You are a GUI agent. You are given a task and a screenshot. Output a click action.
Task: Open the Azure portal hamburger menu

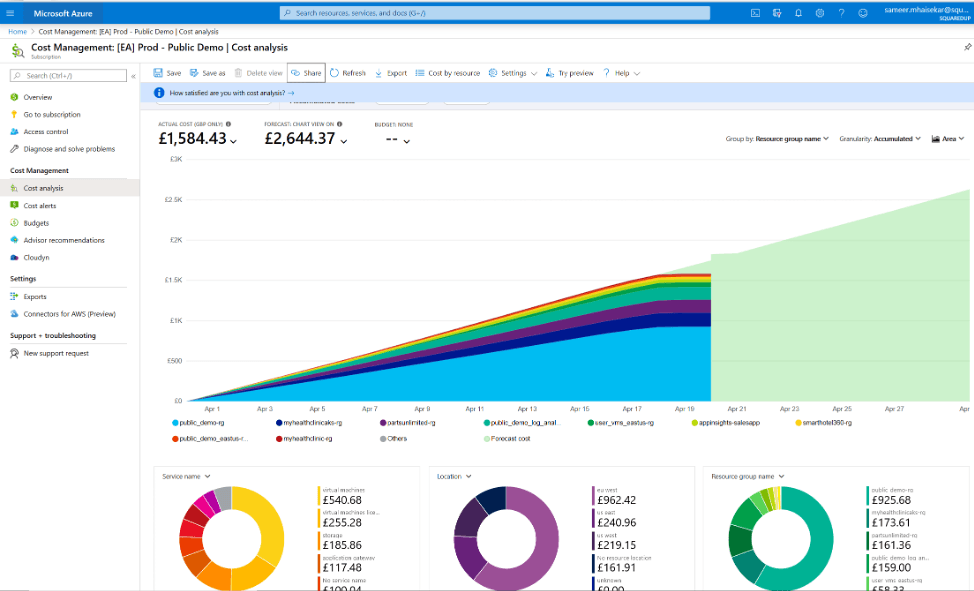(10, 13)
